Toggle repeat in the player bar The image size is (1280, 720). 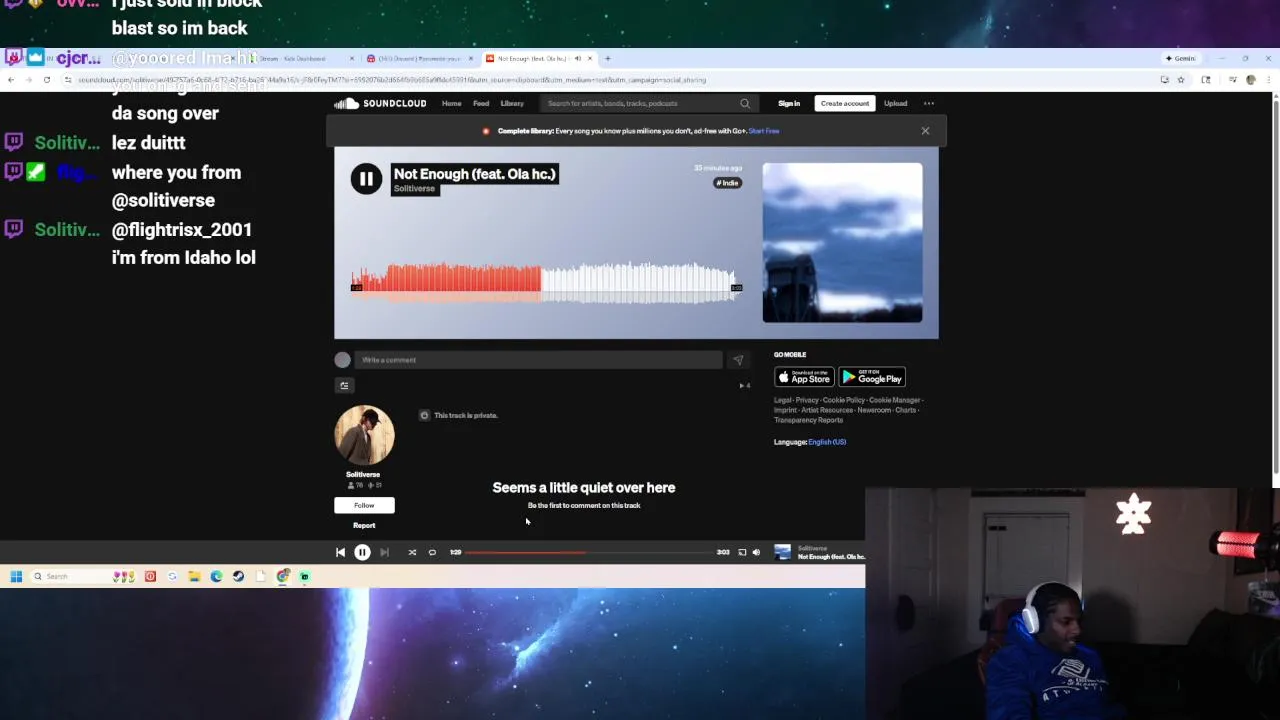432,552
